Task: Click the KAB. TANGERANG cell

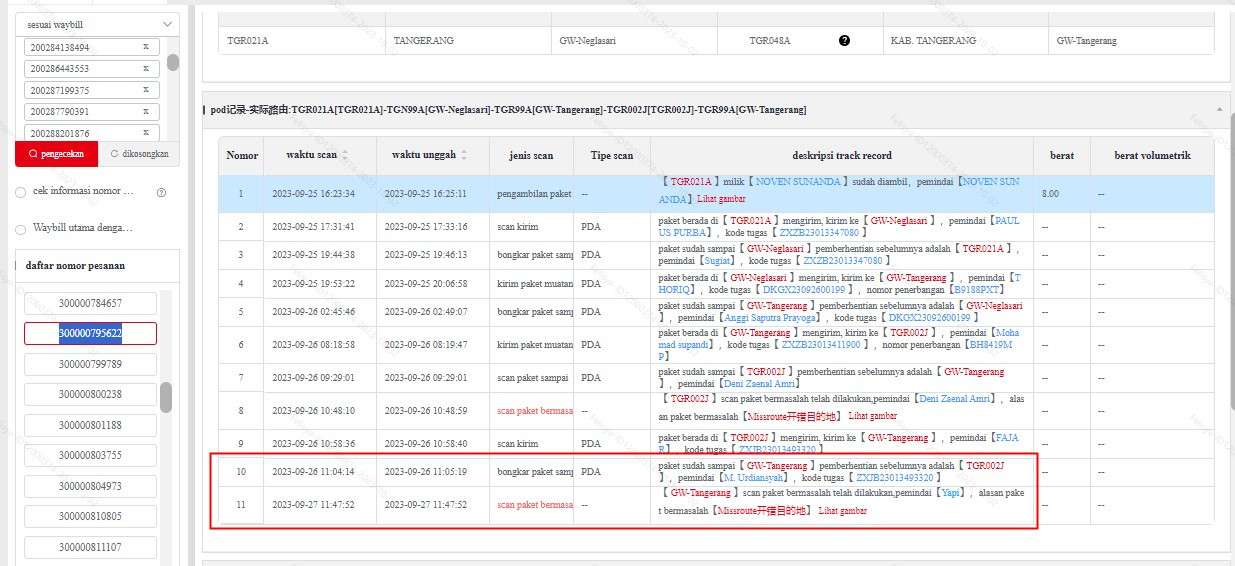Action: (x=966, y=41)
